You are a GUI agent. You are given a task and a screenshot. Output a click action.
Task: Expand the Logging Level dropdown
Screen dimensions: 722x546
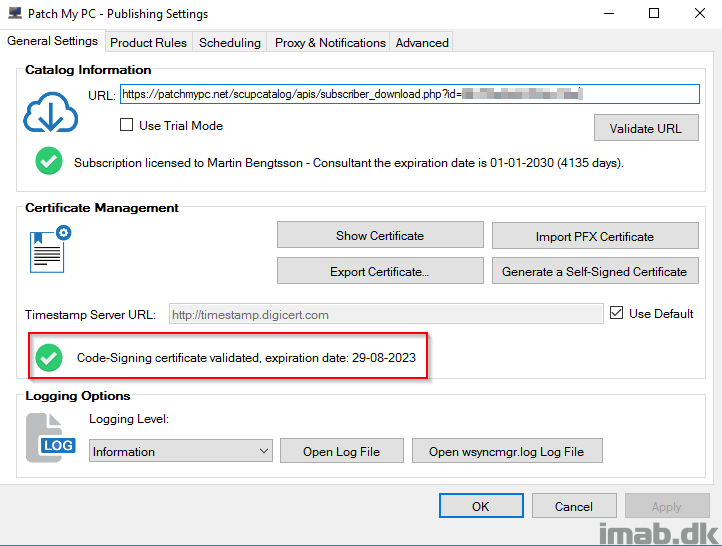(x=180, y=451)
